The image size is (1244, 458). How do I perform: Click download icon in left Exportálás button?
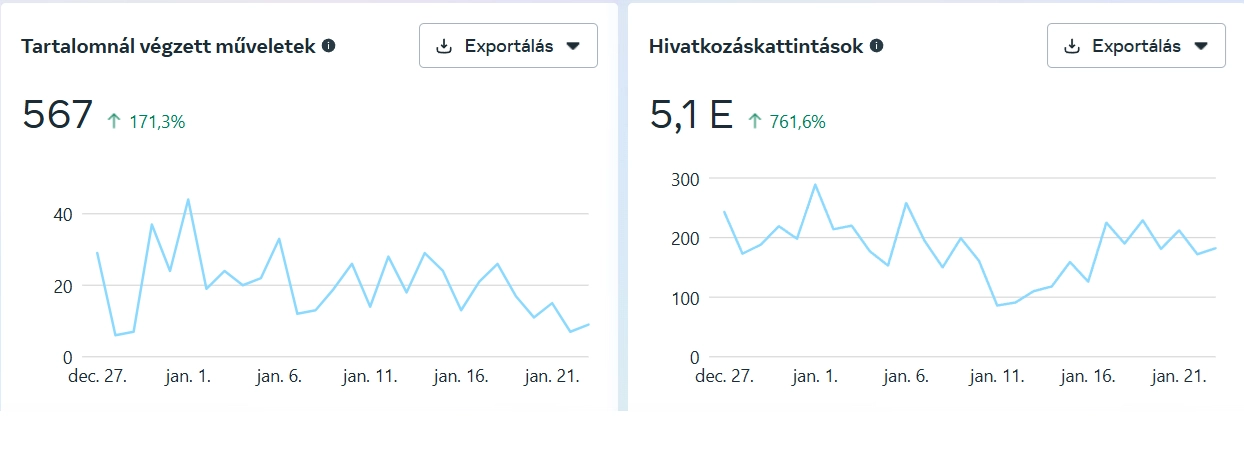point(445,46)
